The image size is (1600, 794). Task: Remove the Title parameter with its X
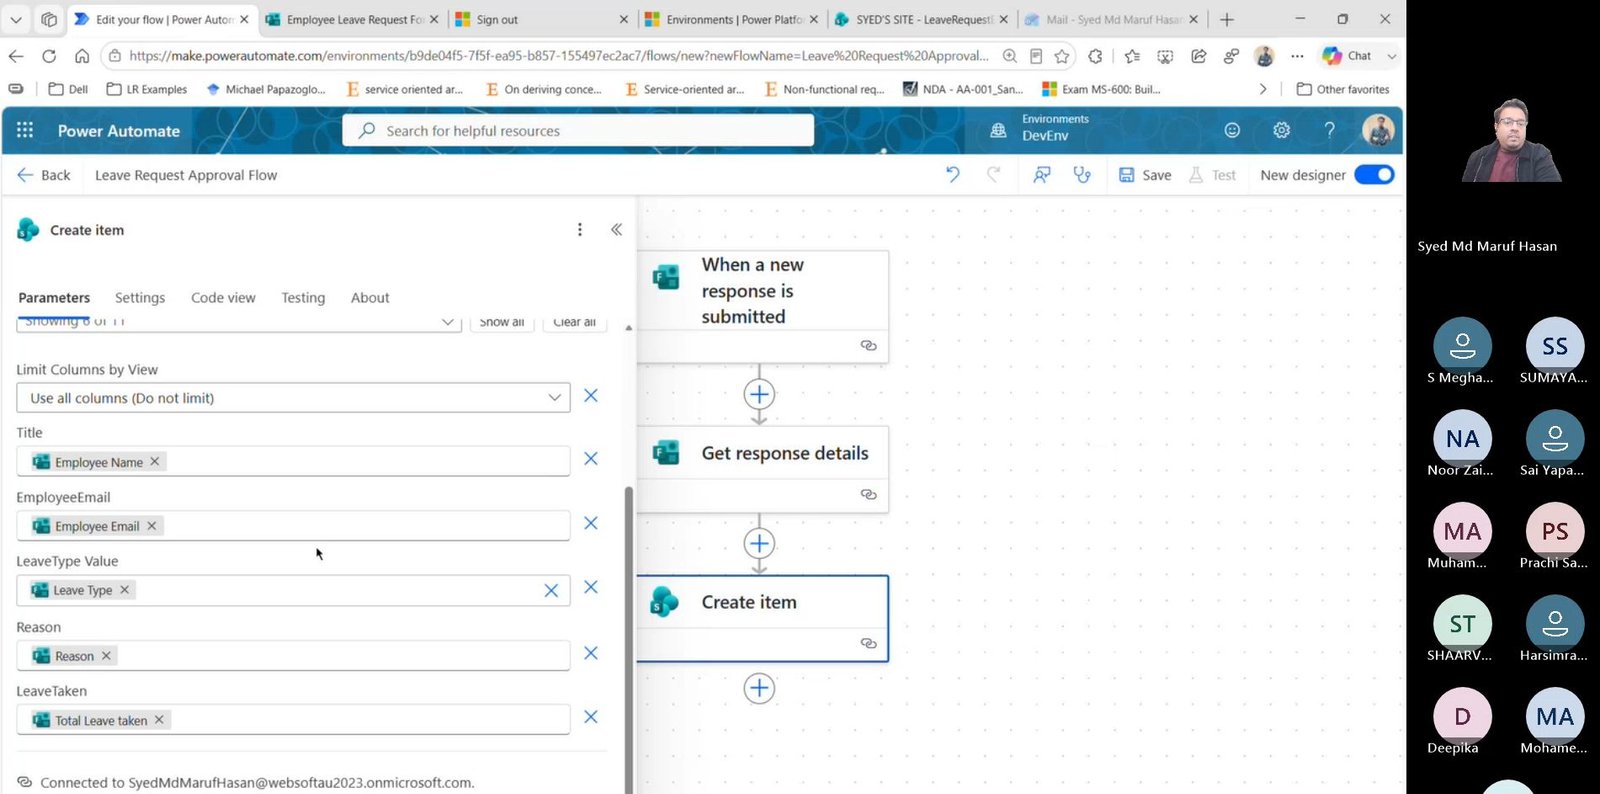click(591, 459)
